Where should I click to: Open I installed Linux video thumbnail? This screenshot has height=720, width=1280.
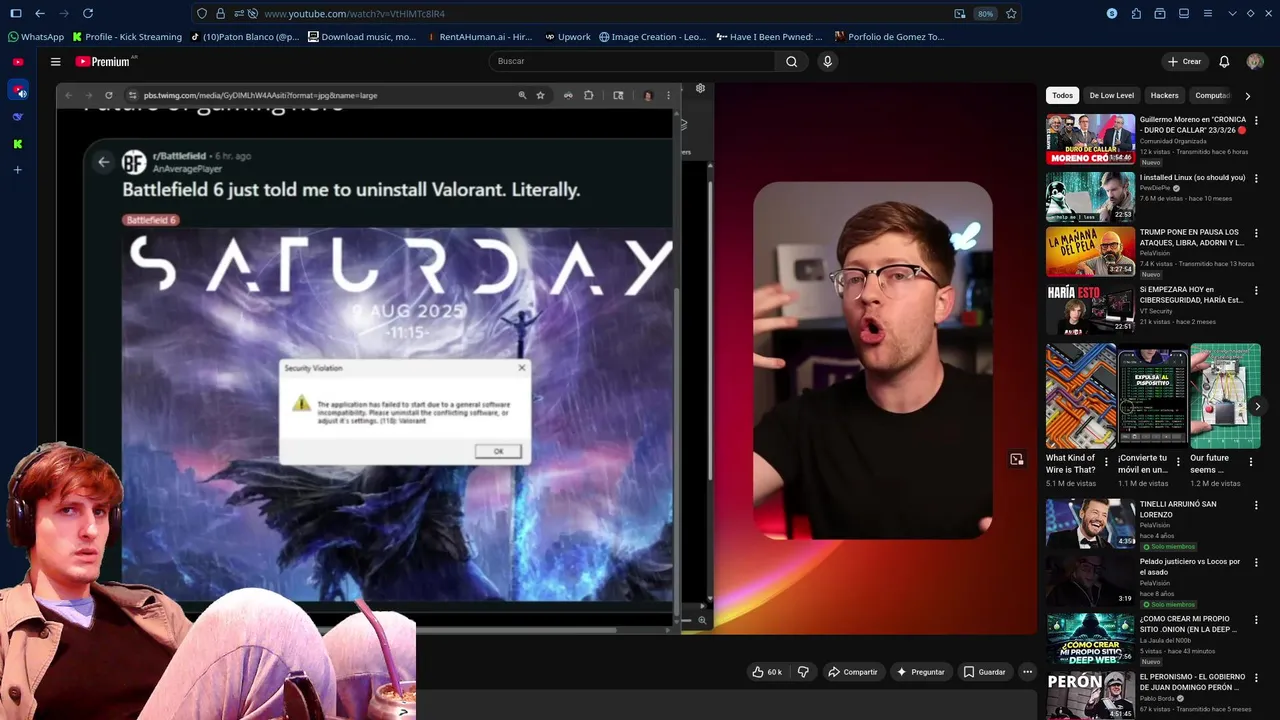1091,197
